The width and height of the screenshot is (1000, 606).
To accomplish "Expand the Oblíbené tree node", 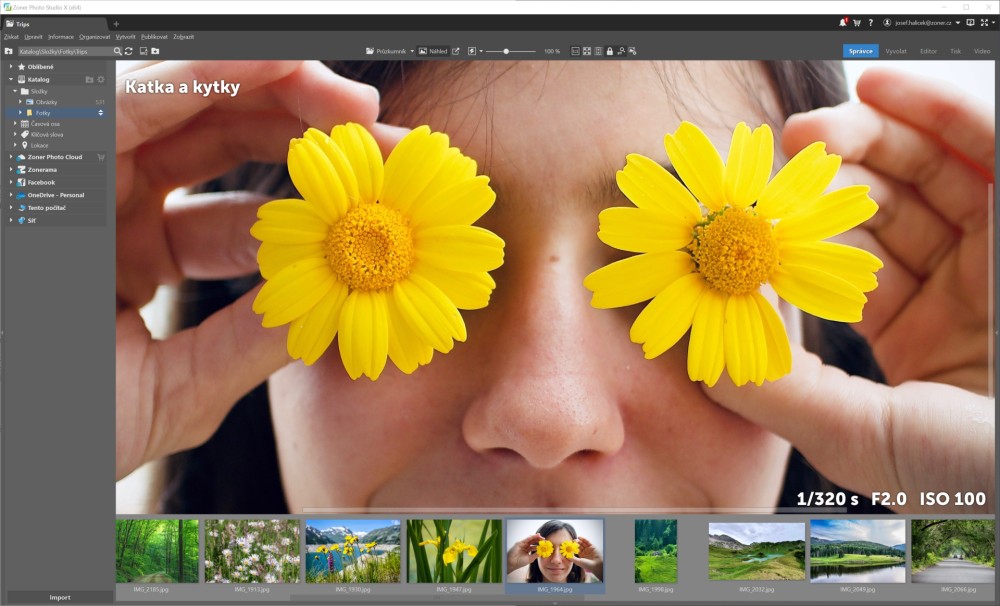I will pos(11,67).
